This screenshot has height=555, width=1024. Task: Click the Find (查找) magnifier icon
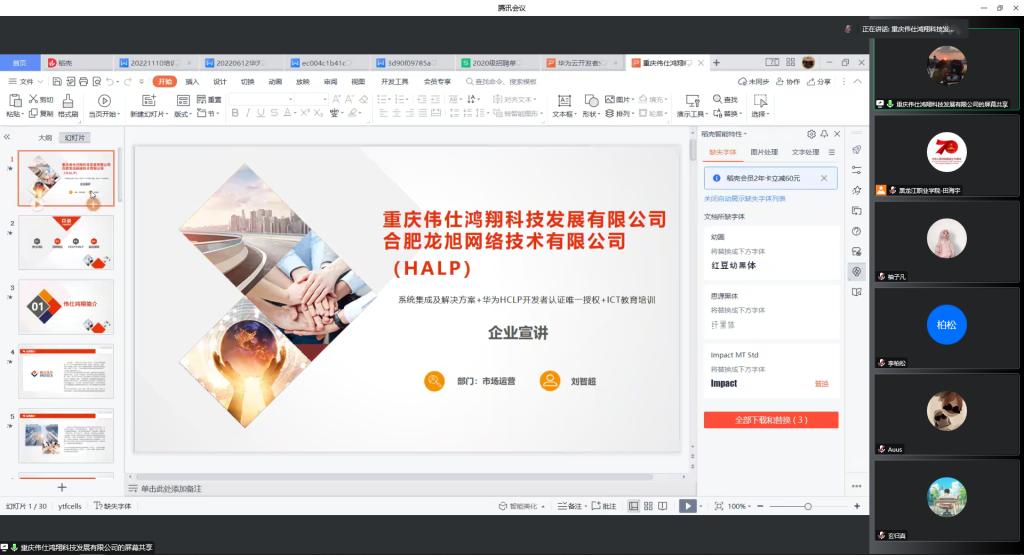click(717, 100)
